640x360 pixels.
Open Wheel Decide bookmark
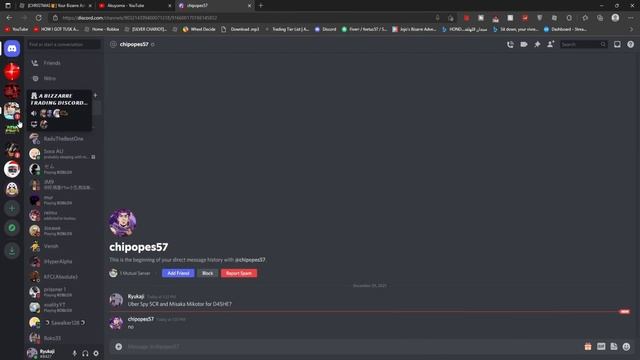(x=199, y=29)
